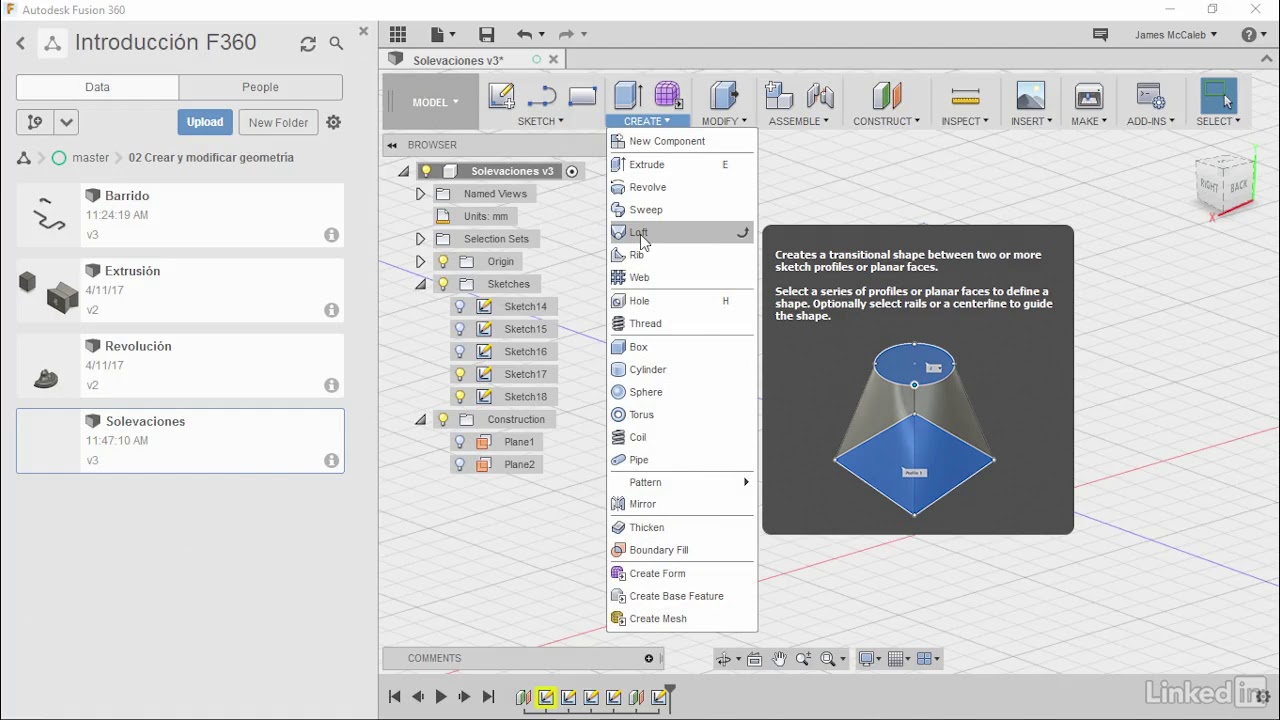Click the New Component assemble icon
Image resolution: width=1280 pixels, height=720 pixels.
pyautogui.click(x=778, y=96)
